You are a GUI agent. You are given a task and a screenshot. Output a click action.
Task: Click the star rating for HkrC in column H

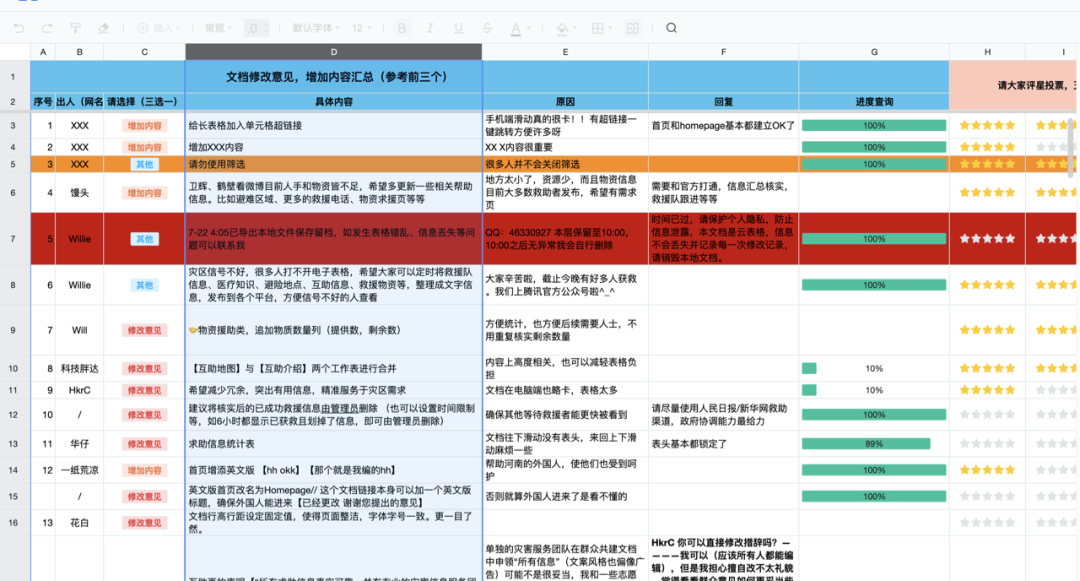pyautogui.click(x=987, y=390)
